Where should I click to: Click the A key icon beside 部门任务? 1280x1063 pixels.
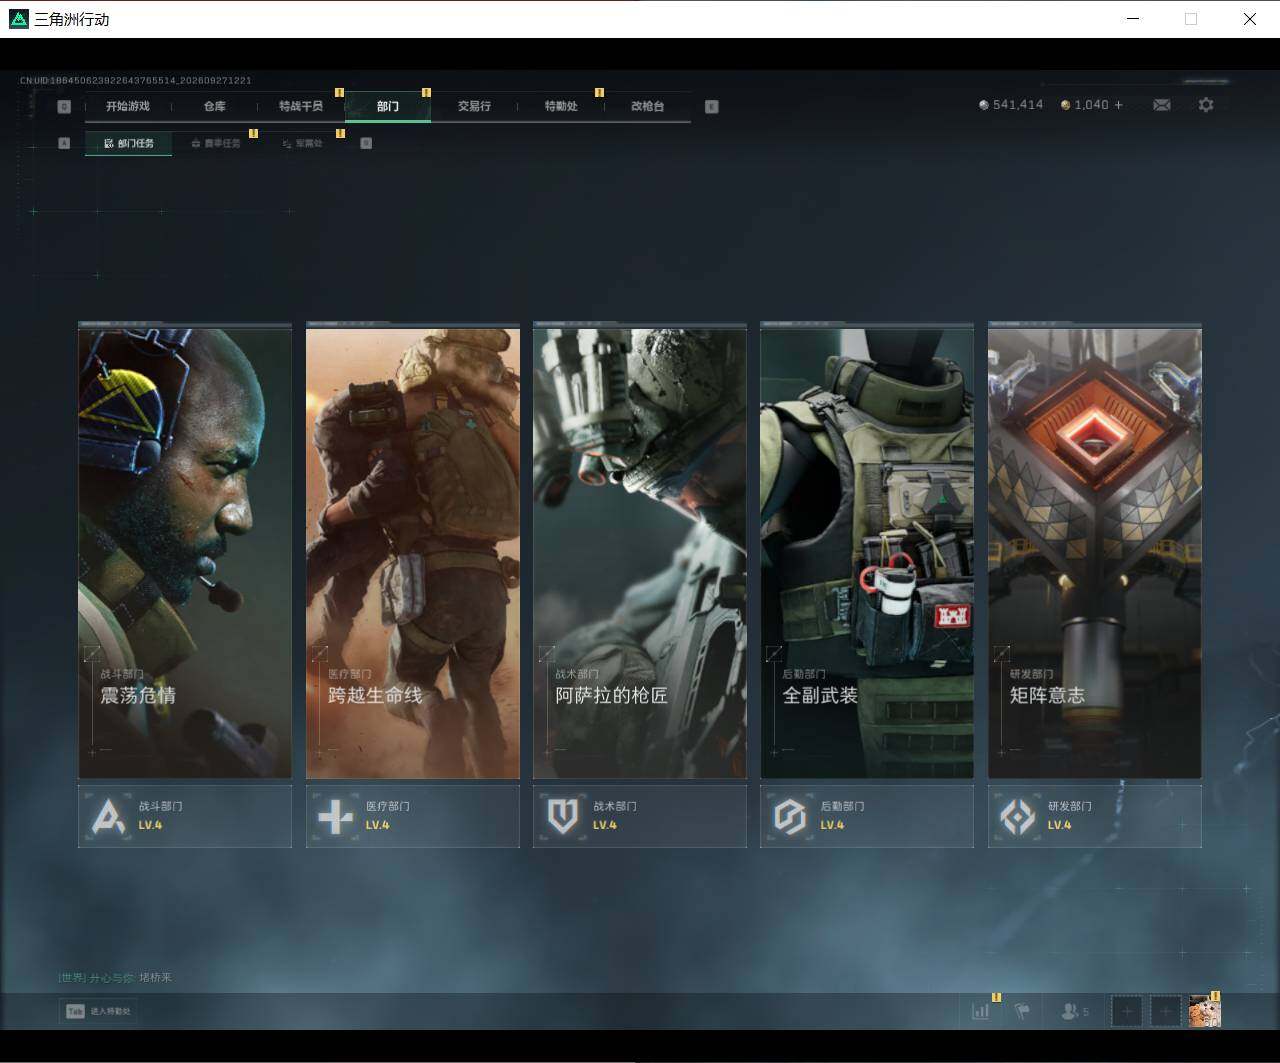pos(64,143)
